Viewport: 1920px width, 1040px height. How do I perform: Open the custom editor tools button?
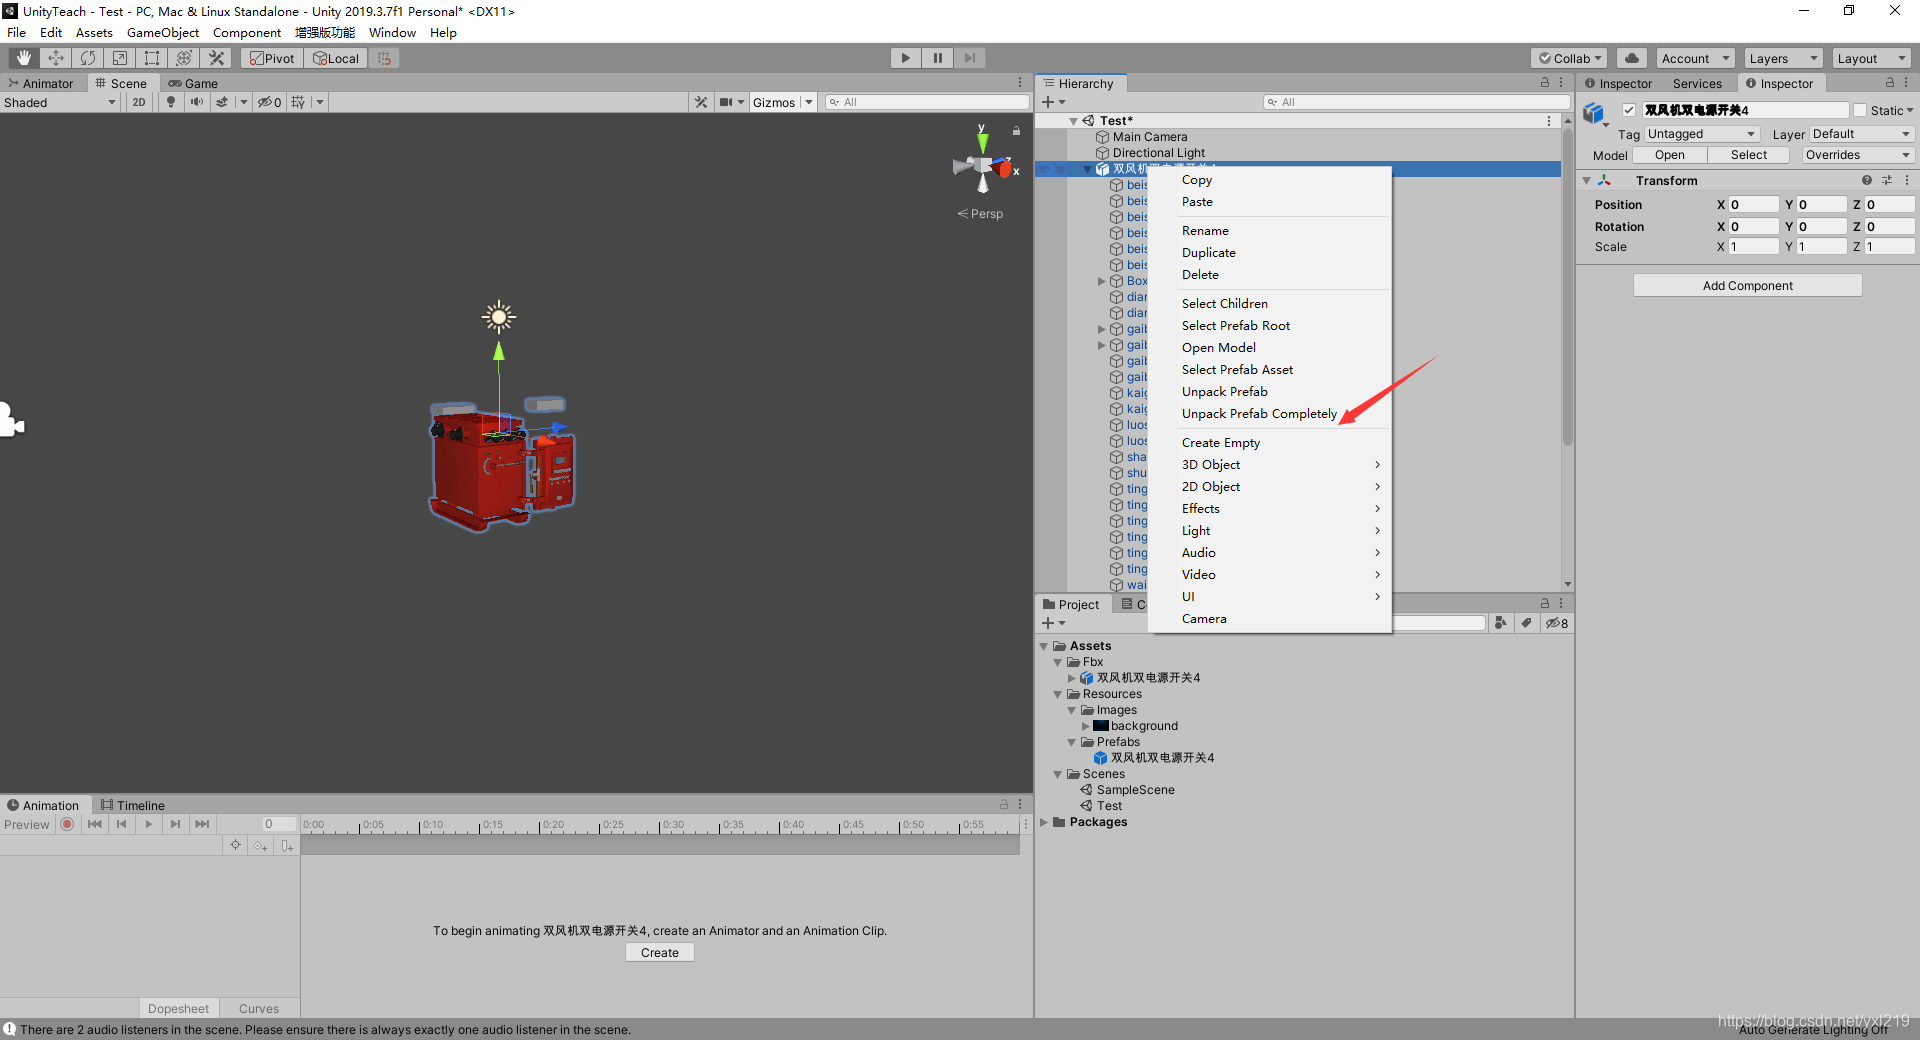point(216,58)
